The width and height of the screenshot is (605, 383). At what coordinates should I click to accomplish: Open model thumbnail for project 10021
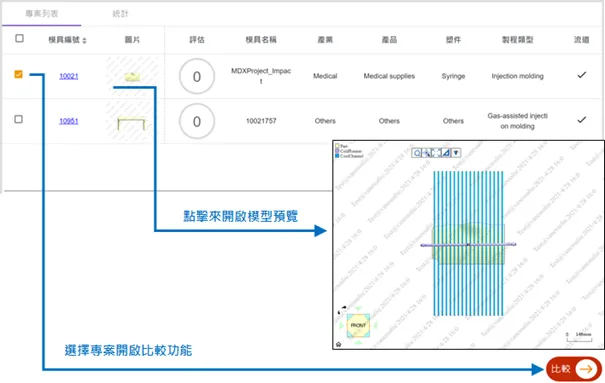coord(132,77)
